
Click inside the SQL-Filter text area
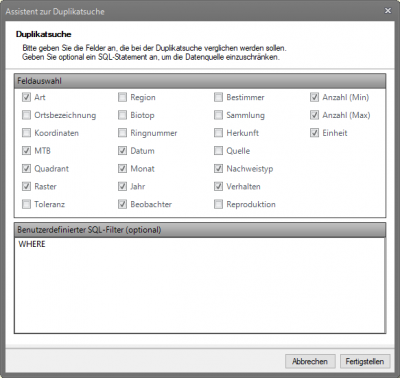coord(200,285)
